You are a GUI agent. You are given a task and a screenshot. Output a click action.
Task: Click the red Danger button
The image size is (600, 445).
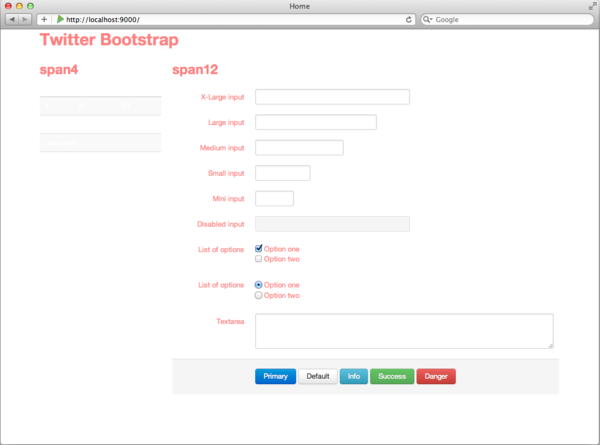click(436, 376)
